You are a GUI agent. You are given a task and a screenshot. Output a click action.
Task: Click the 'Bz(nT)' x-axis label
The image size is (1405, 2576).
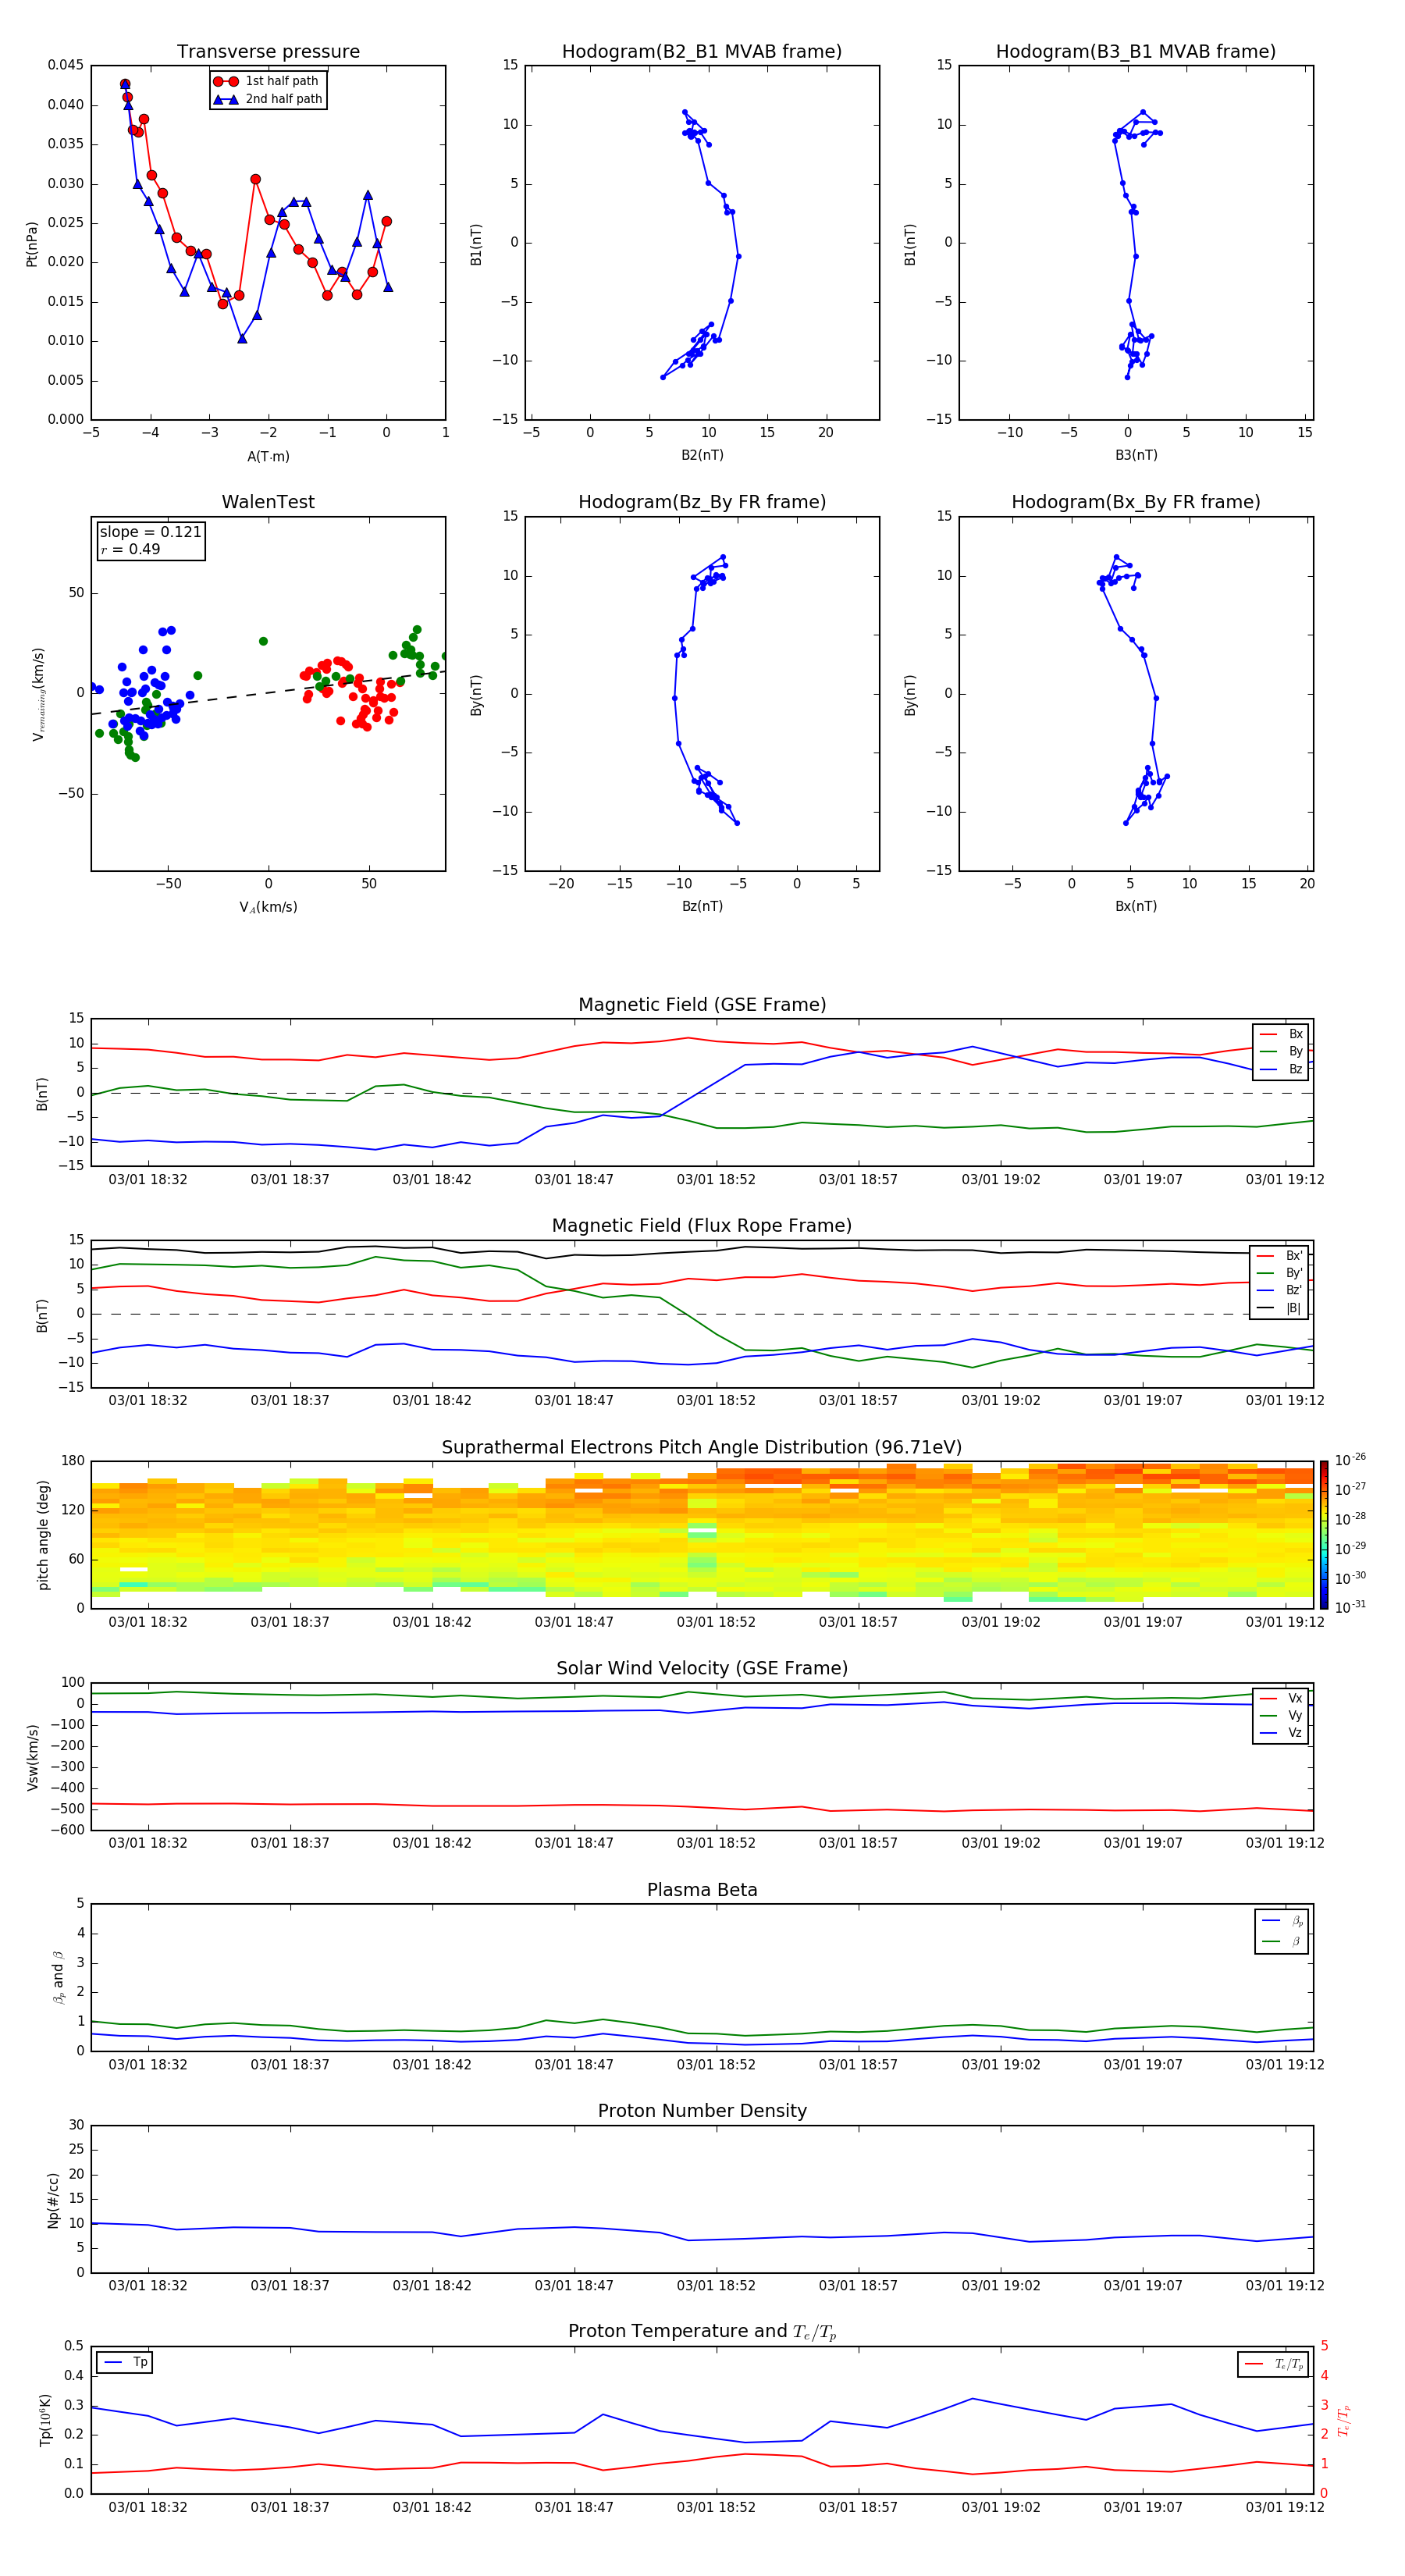pos(702,906)
